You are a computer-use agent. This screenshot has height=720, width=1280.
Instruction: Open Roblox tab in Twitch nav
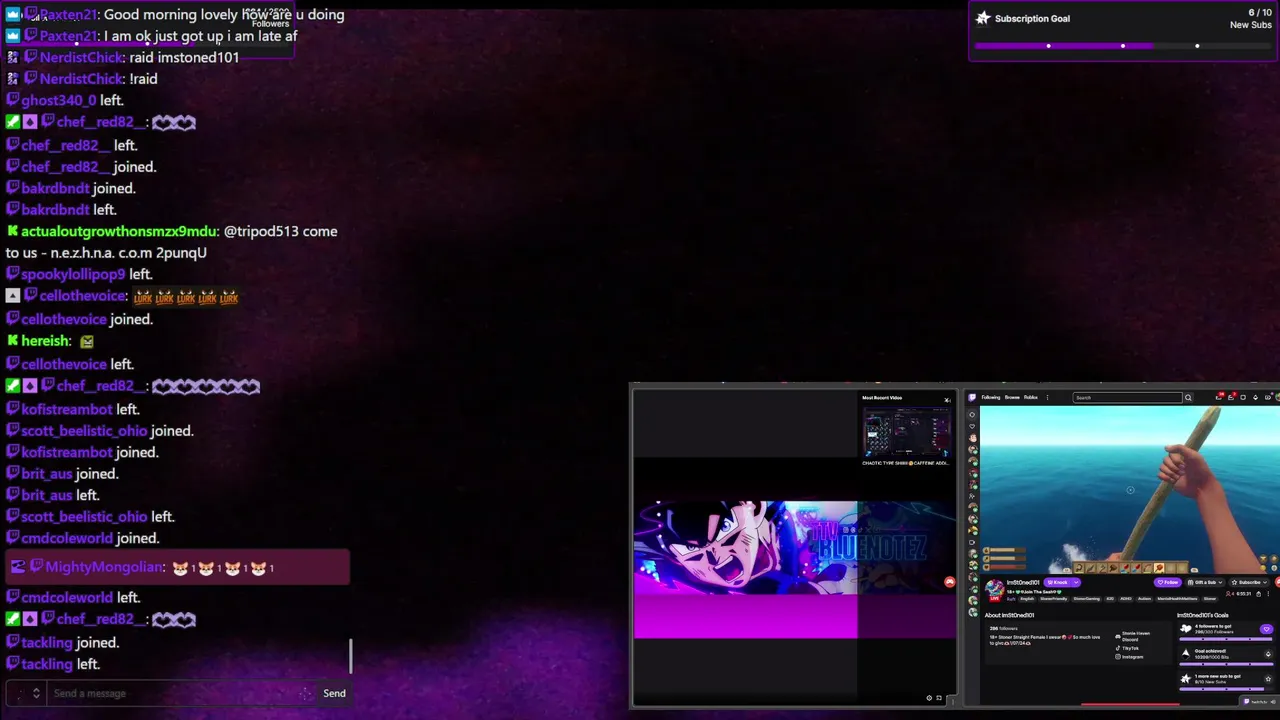pos(1031,397)
